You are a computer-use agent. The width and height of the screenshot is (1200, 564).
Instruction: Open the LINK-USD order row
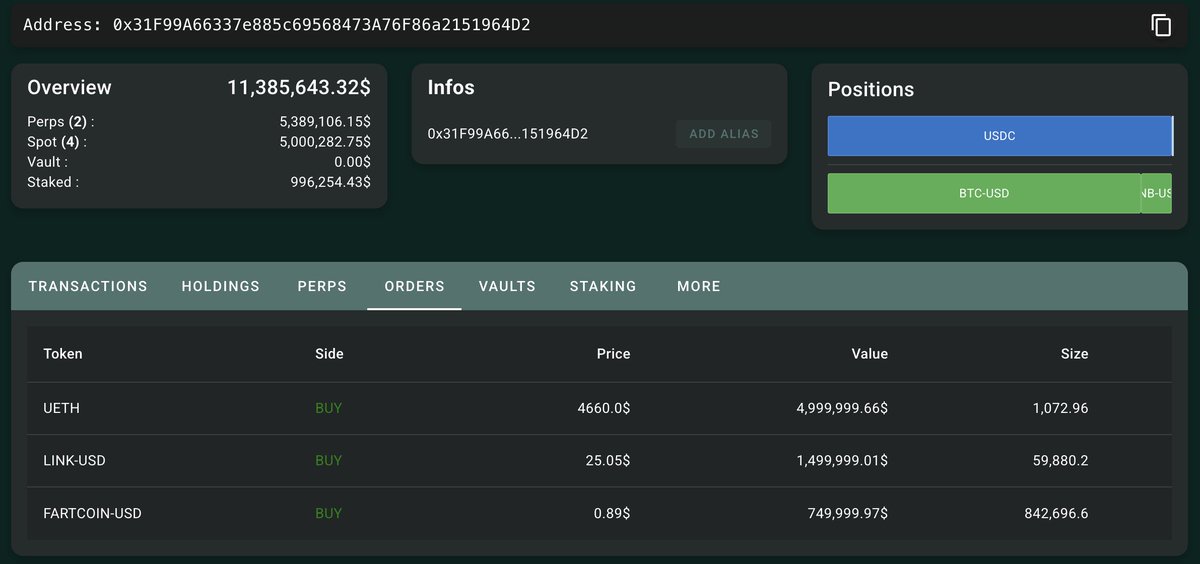click(599, 461)
